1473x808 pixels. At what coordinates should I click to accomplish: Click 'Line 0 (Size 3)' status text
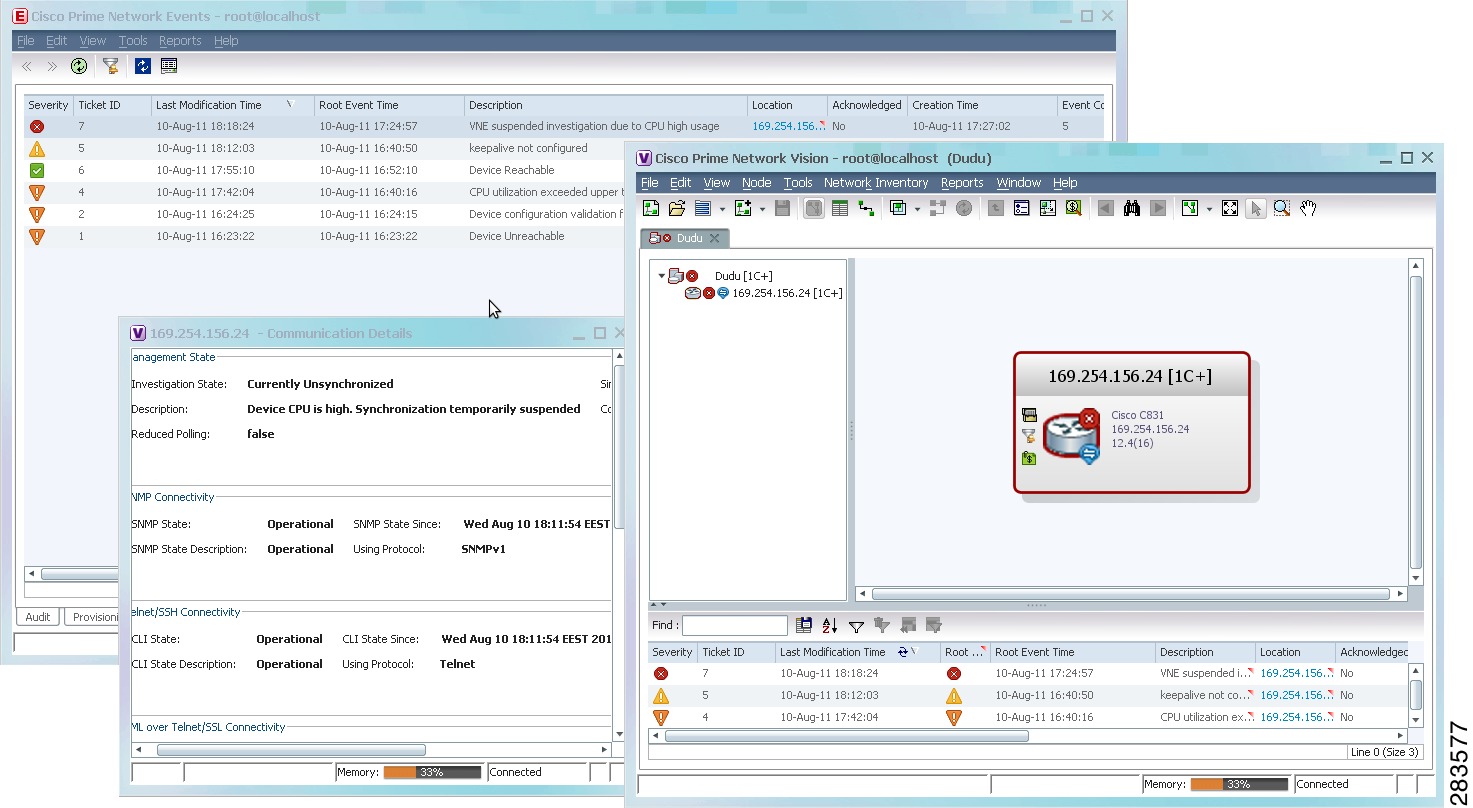tap(1384, 752)
